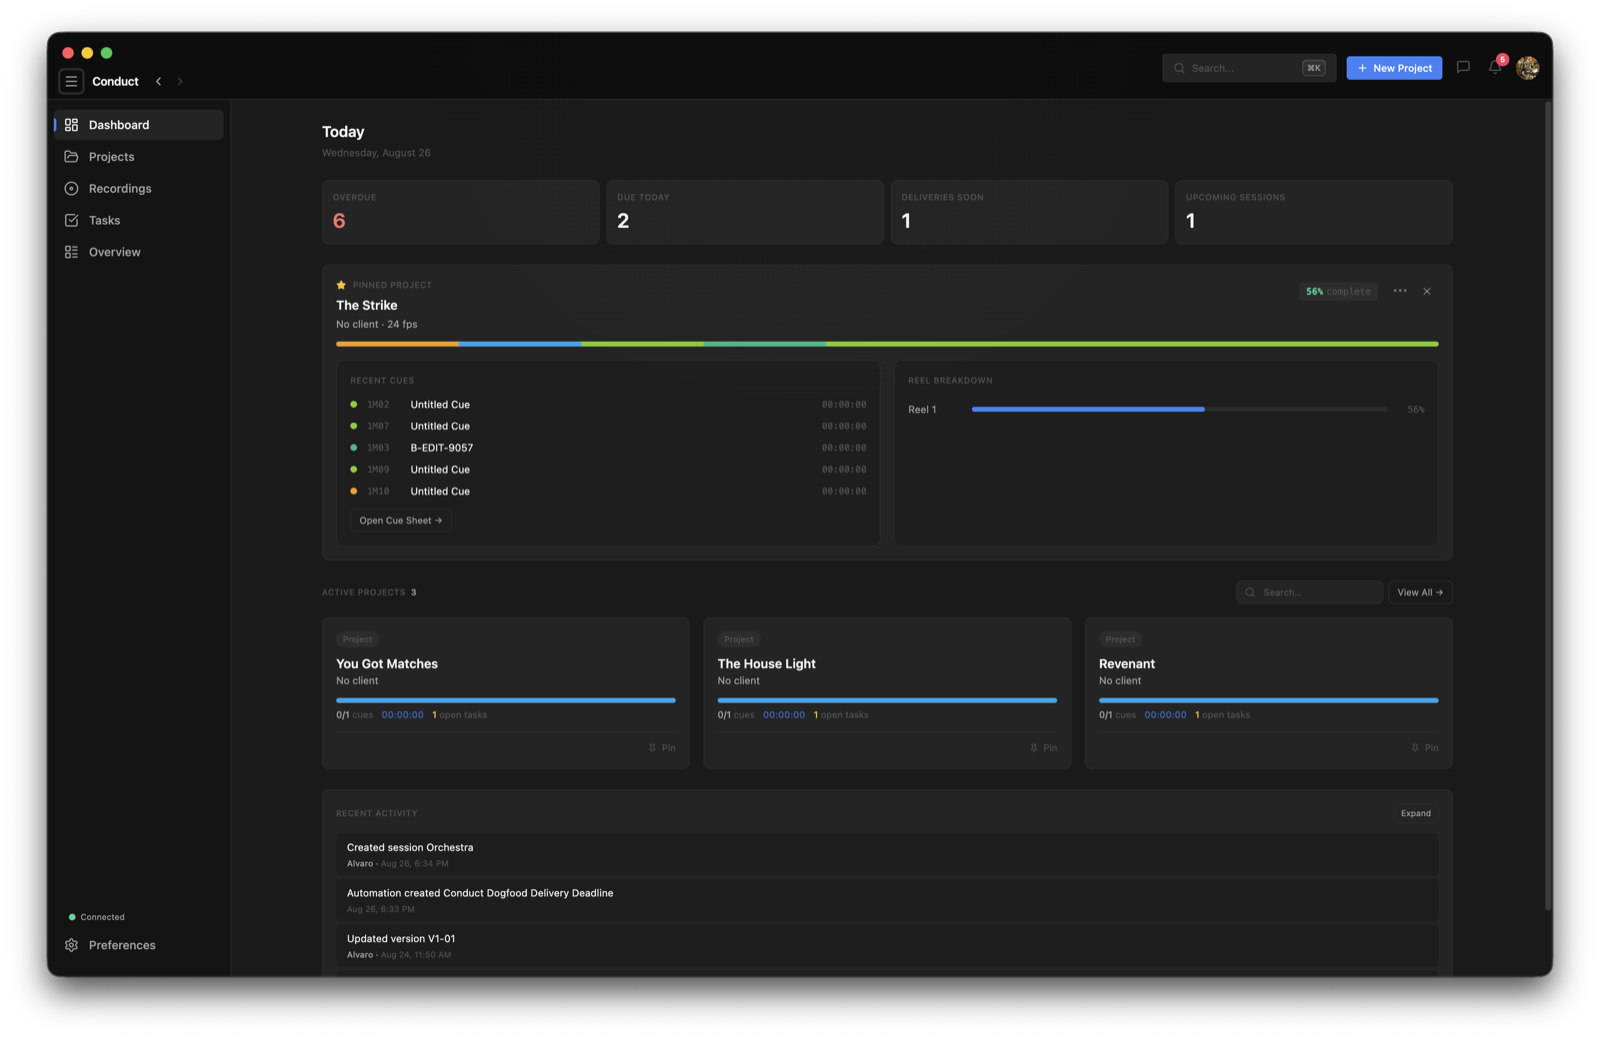Click the 56% complete badge
This screenshot has height=1039, width=1600.
(1338, 291)
